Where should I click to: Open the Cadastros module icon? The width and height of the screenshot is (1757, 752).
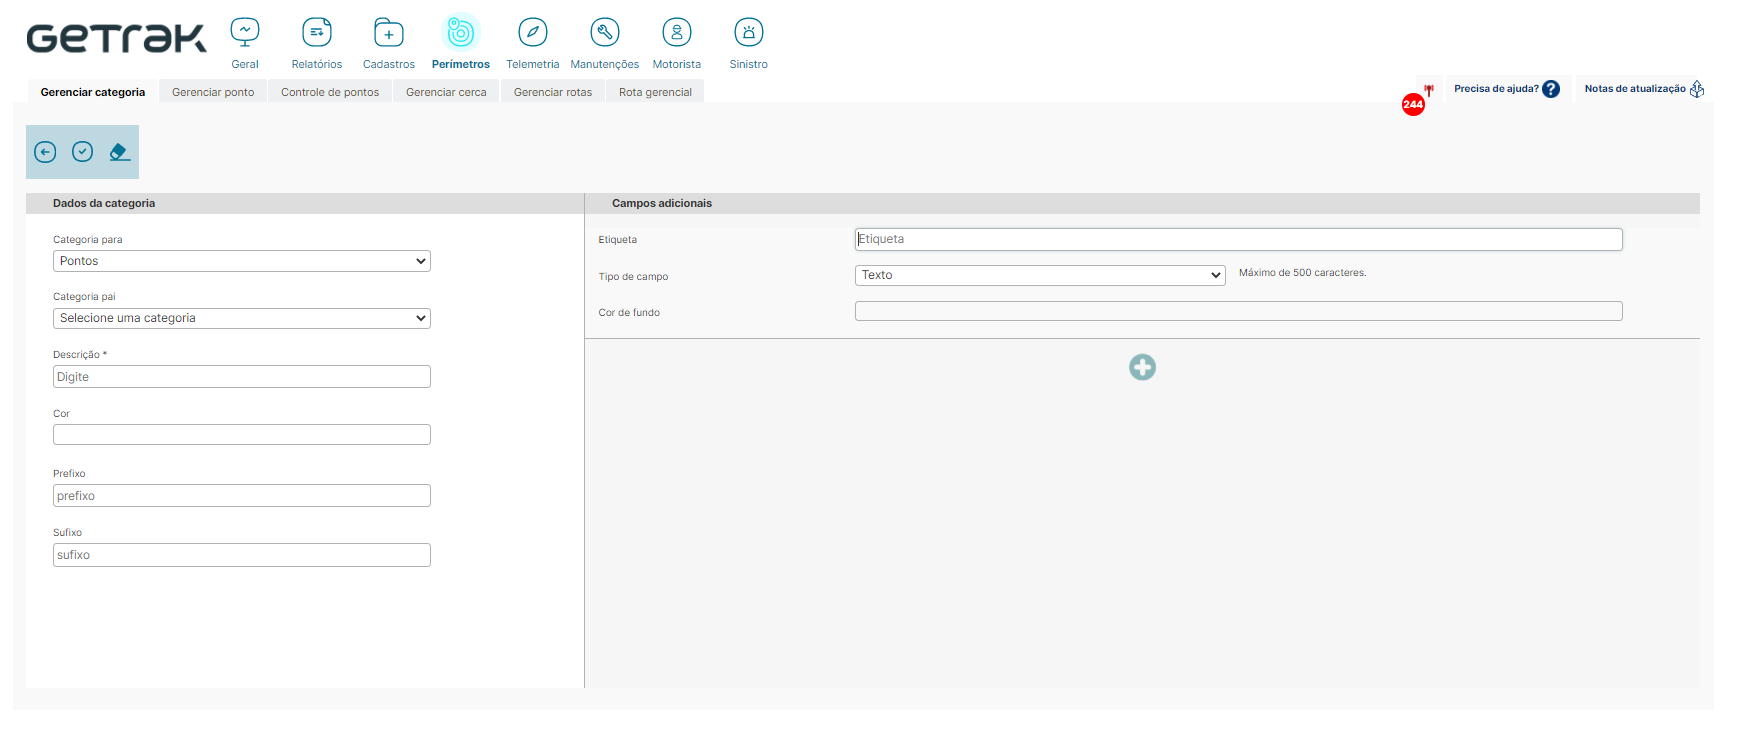pos(389,33)
